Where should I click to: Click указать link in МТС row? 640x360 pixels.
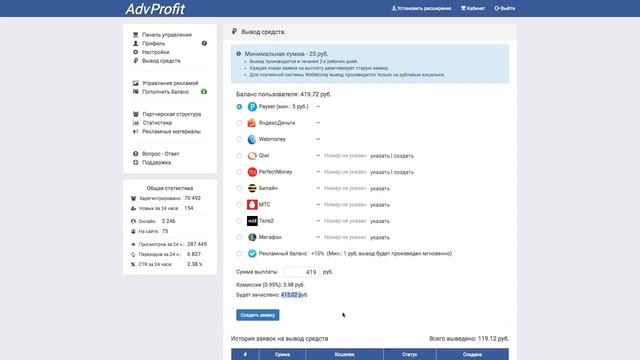[x=380, y=205]
